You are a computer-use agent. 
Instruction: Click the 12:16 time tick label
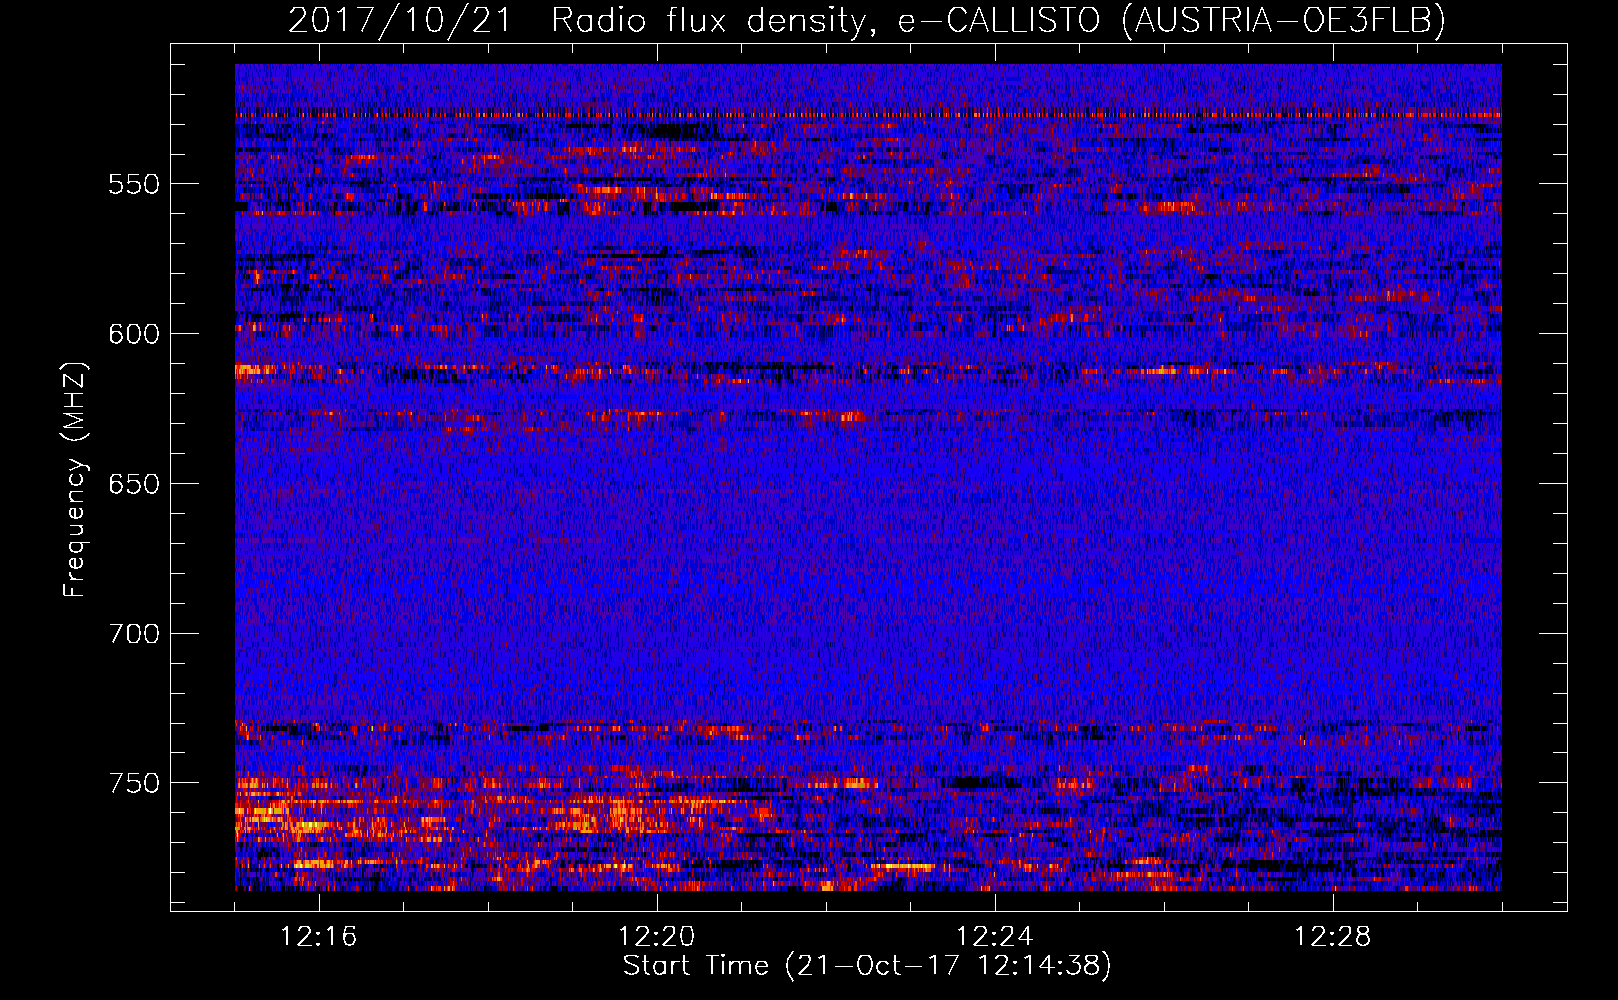319,937
